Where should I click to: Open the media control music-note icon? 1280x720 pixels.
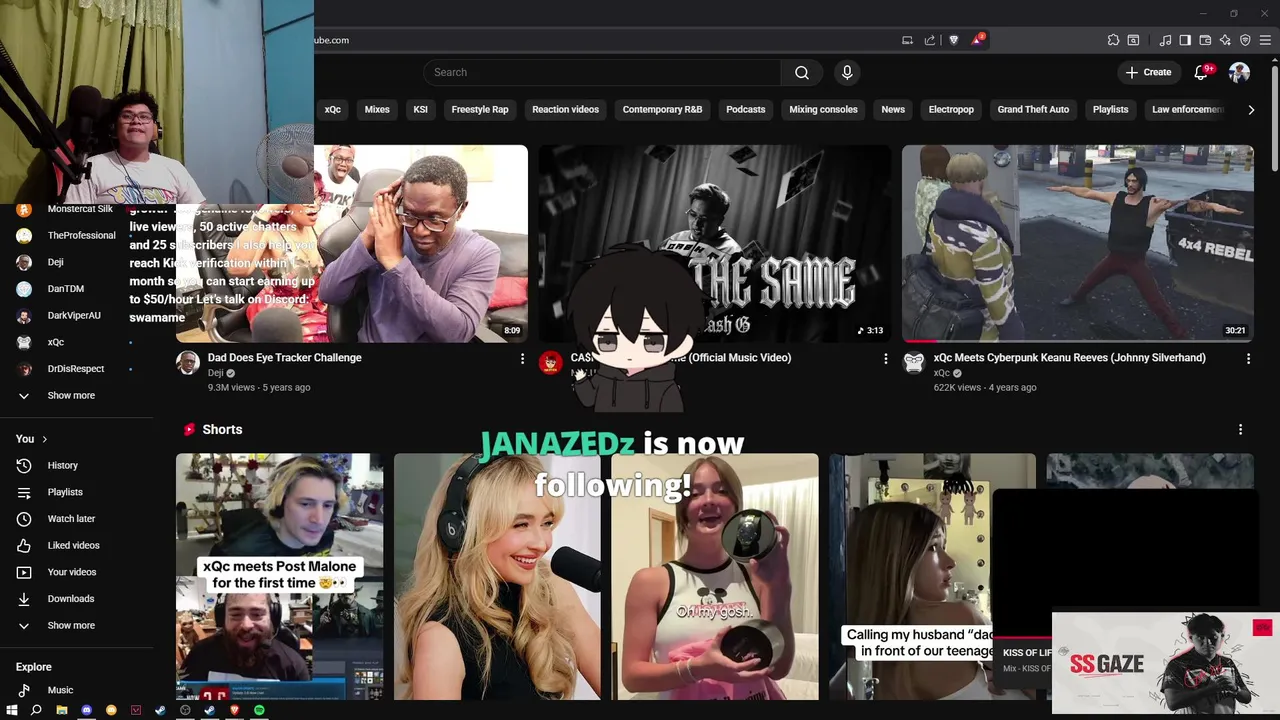[1165, 40]
